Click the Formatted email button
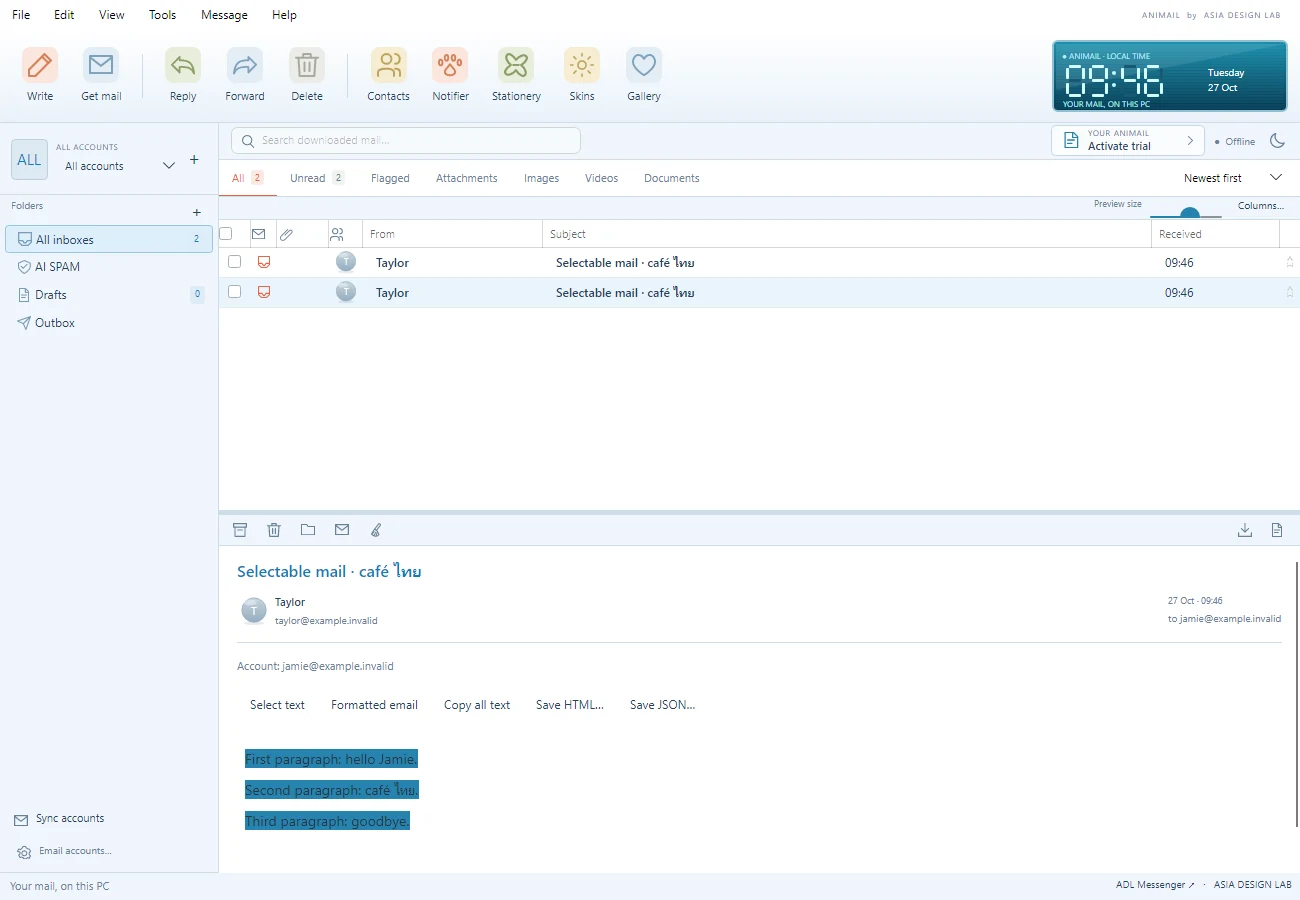 coord(374,705)
